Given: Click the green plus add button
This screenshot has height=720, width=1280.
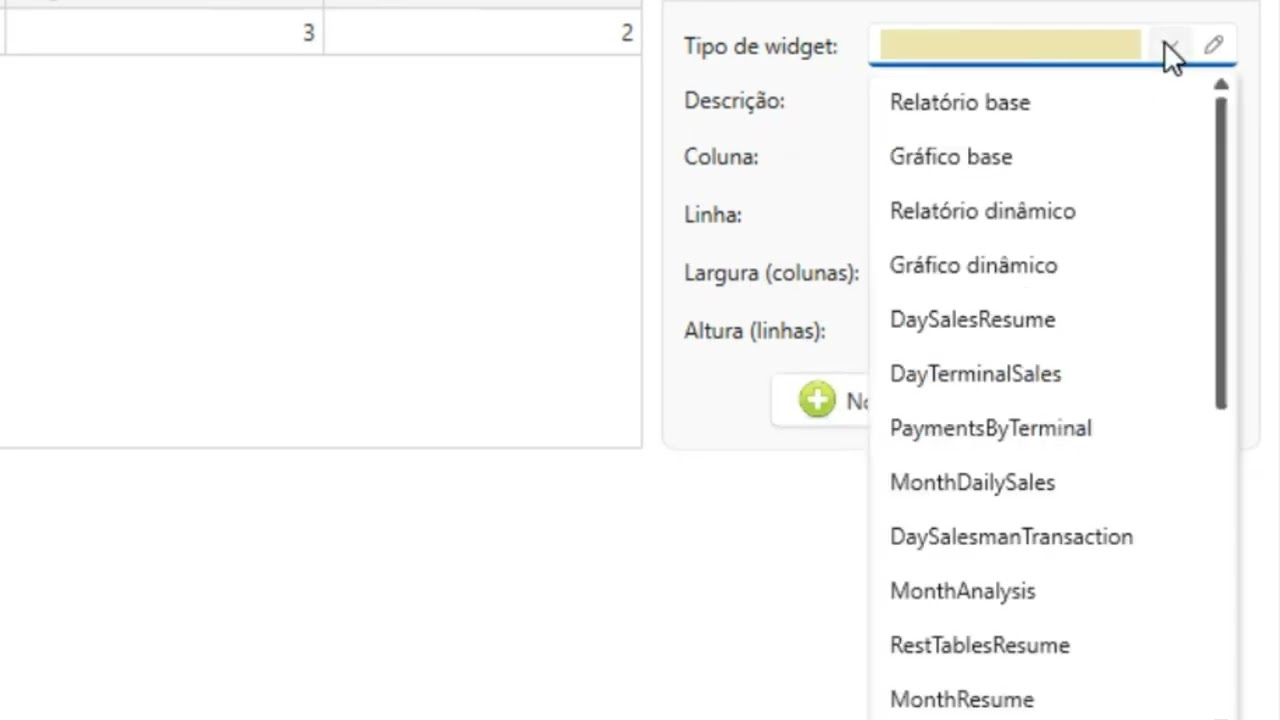Looking at the screenshot, I should (817, 400).
